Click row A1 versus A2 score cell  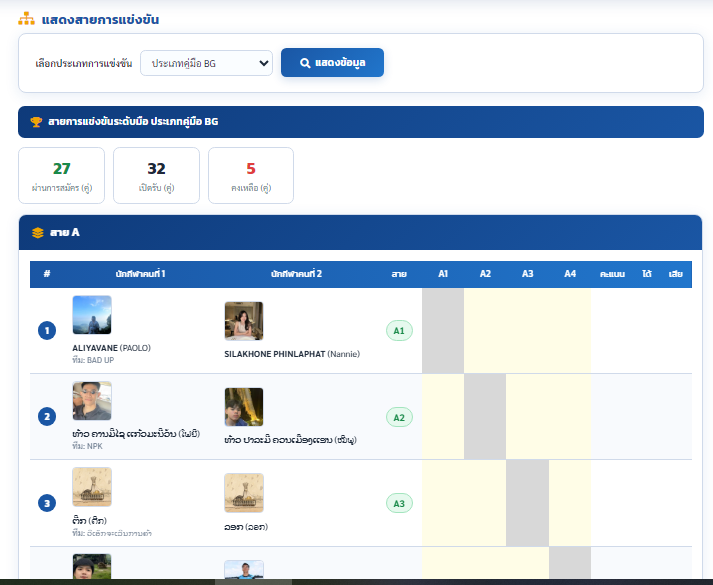click(485, 330)
